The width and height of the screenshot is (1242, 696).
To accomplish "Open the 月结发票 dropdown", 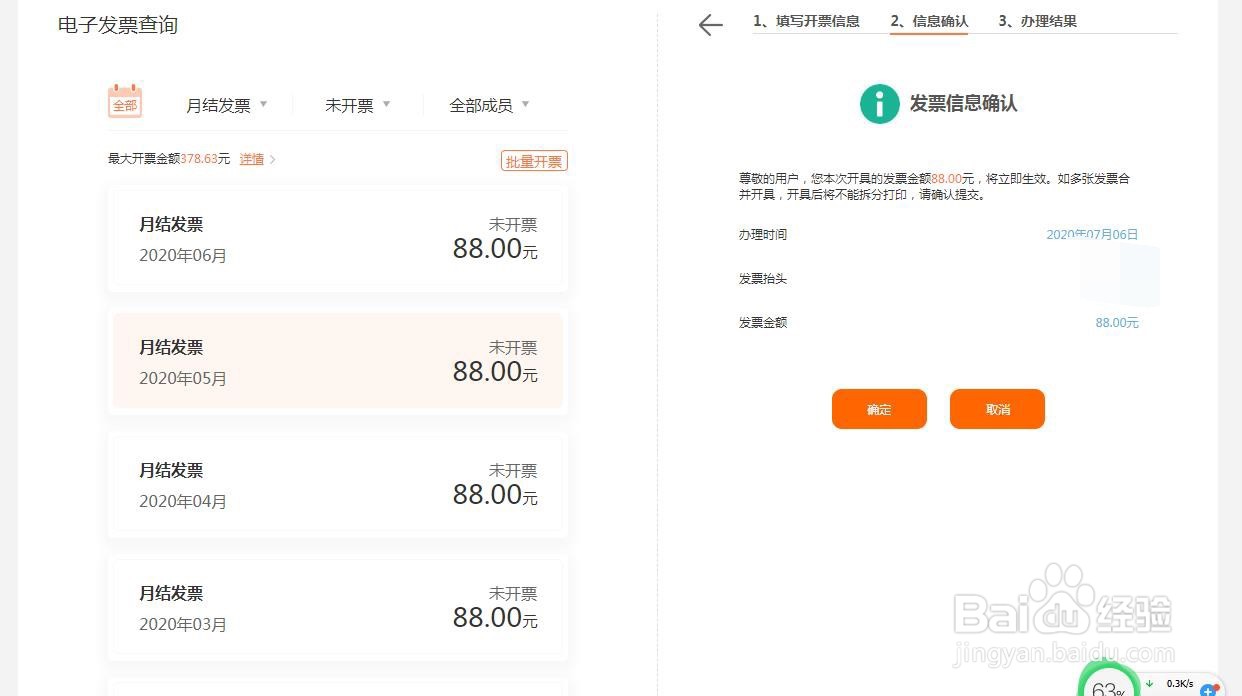I will [226, 104].
